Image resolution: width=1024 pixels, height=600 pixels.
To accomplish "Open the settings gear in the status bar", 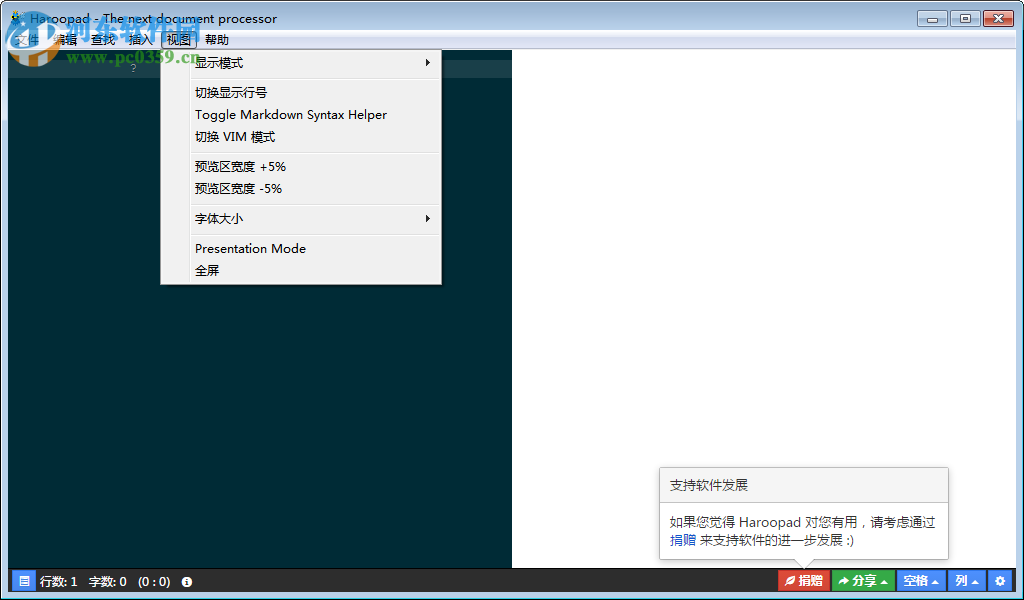I will [x=1000, y=580].
